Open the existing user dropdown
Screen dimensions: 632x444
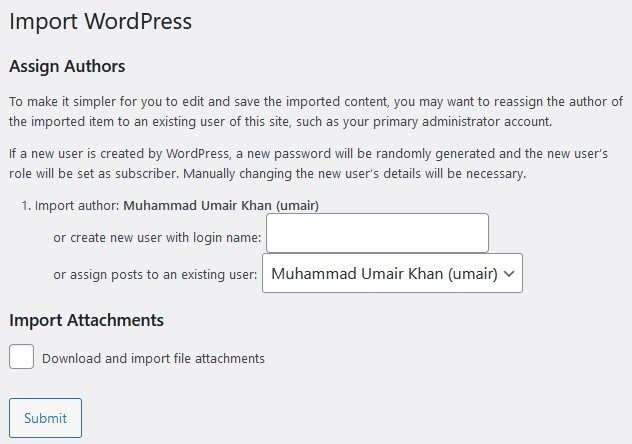(391, 273)
